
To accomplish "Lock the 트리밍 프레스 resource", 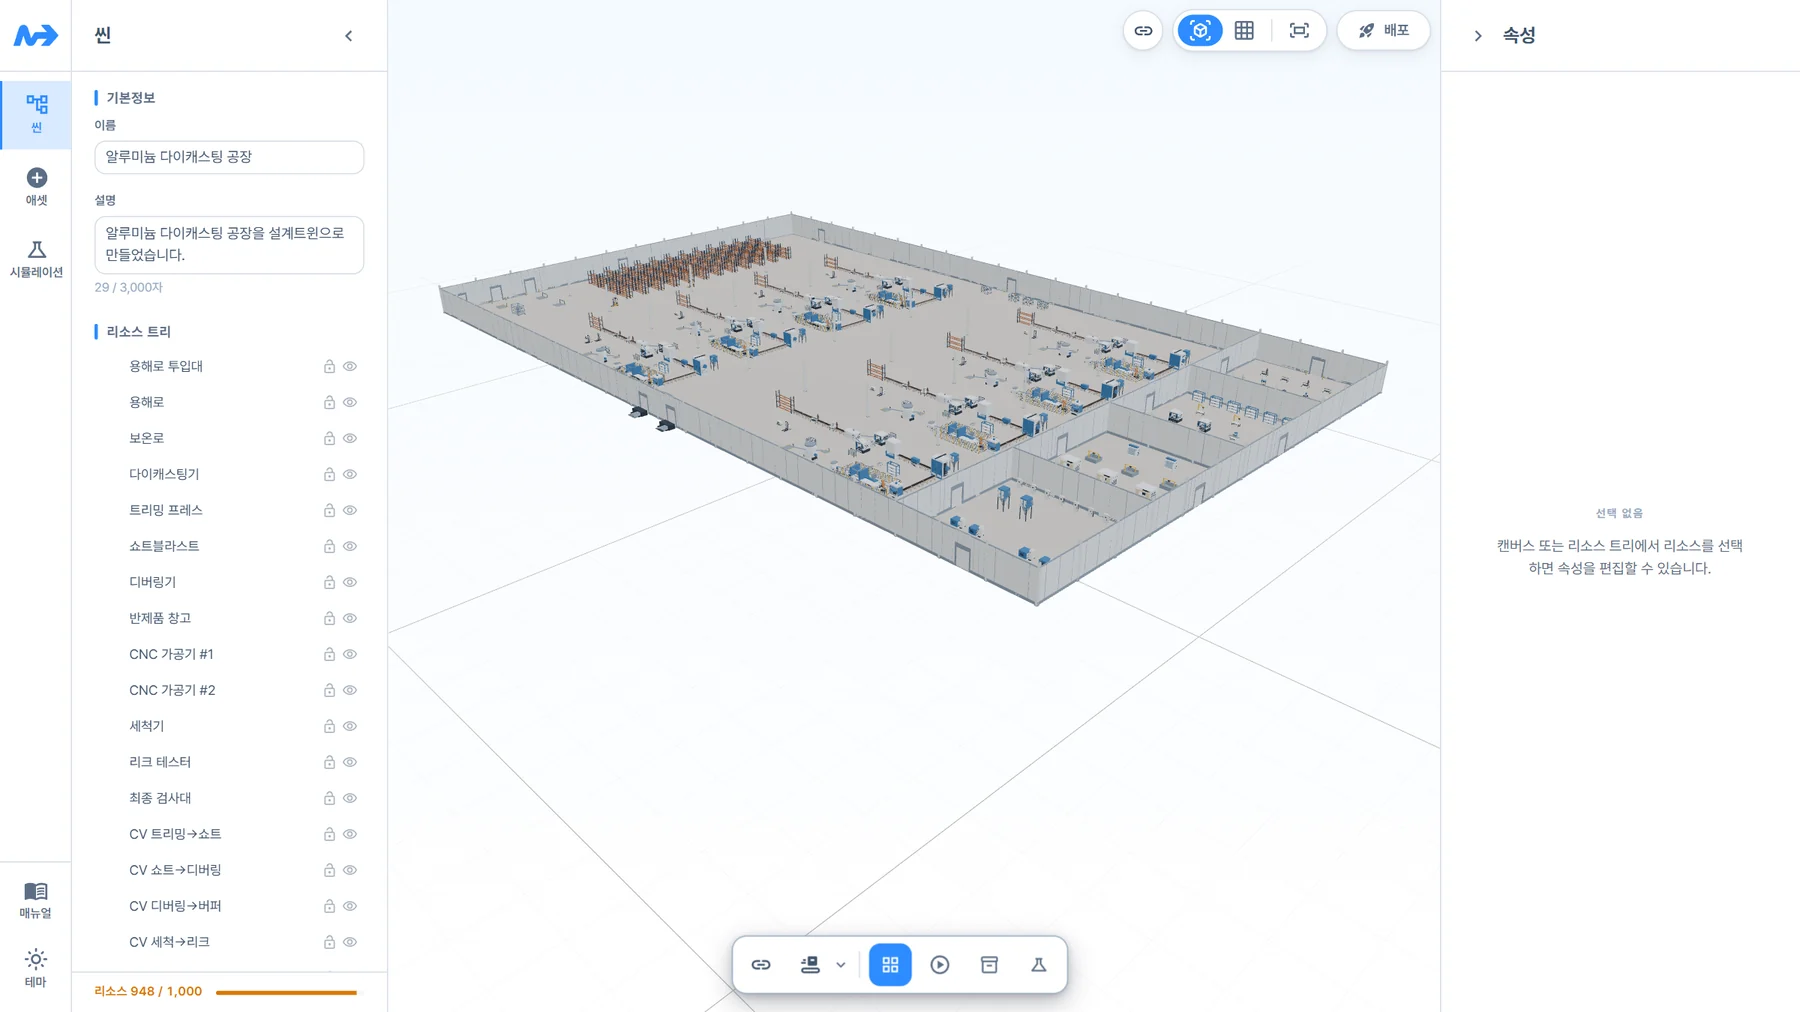I will click(x=329, y=511).
